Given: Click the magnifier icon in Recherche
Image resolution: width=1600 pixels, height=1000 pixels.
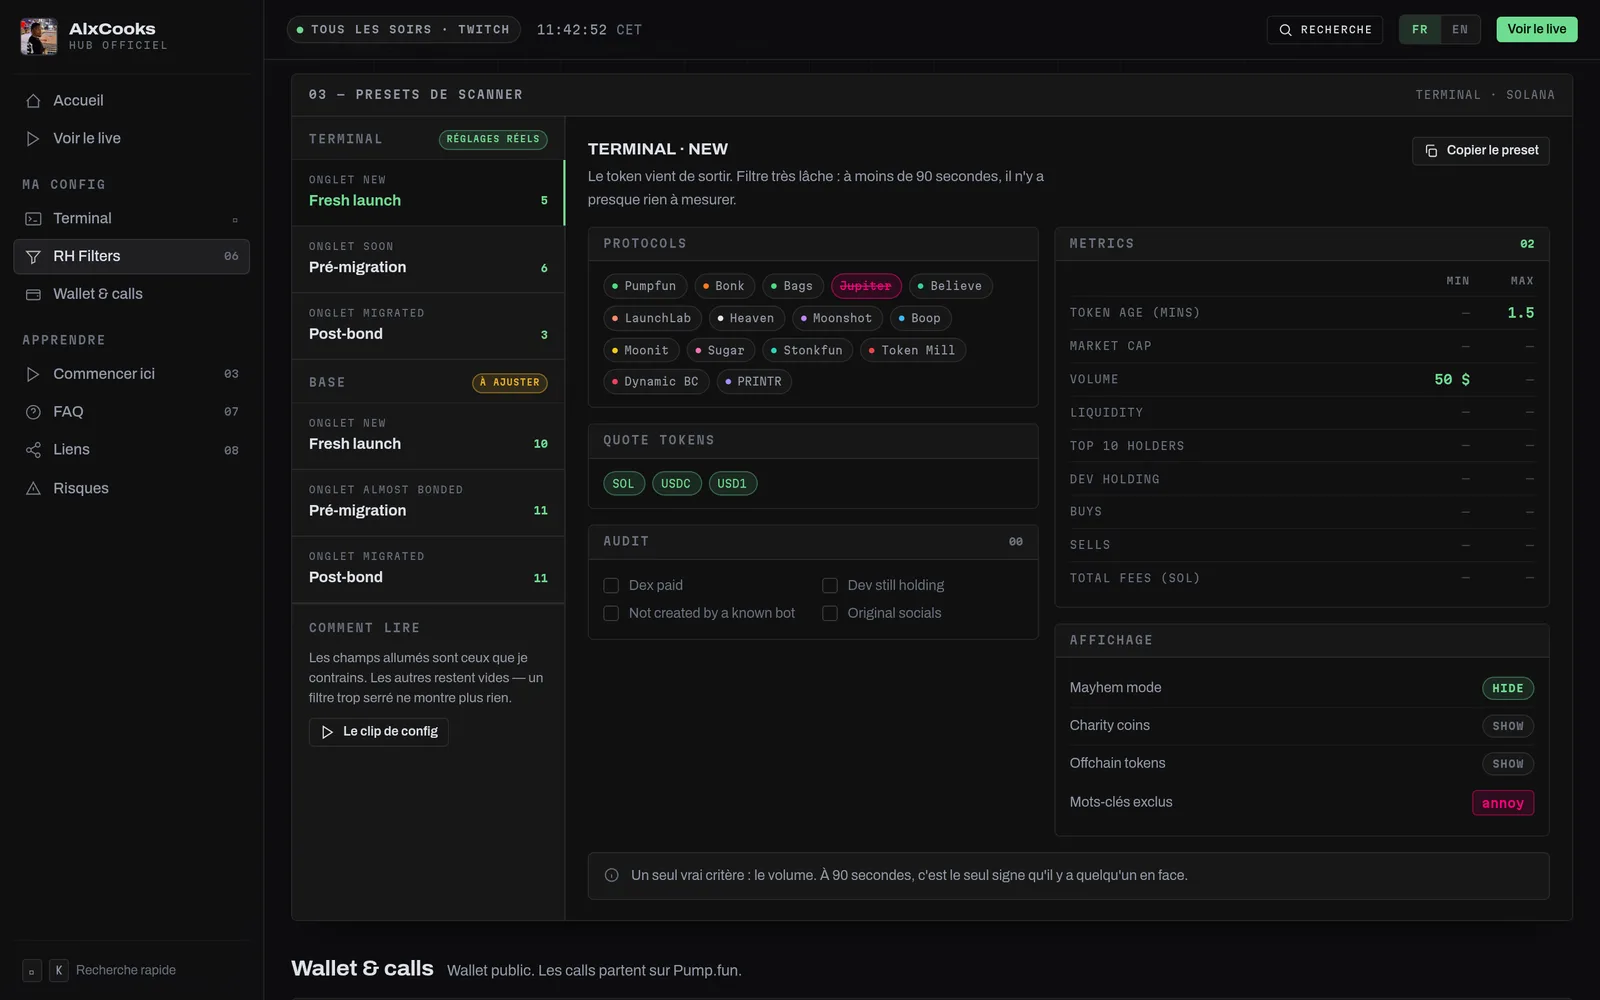Looking at the screenshot, I should click(x=1286, y=30).
